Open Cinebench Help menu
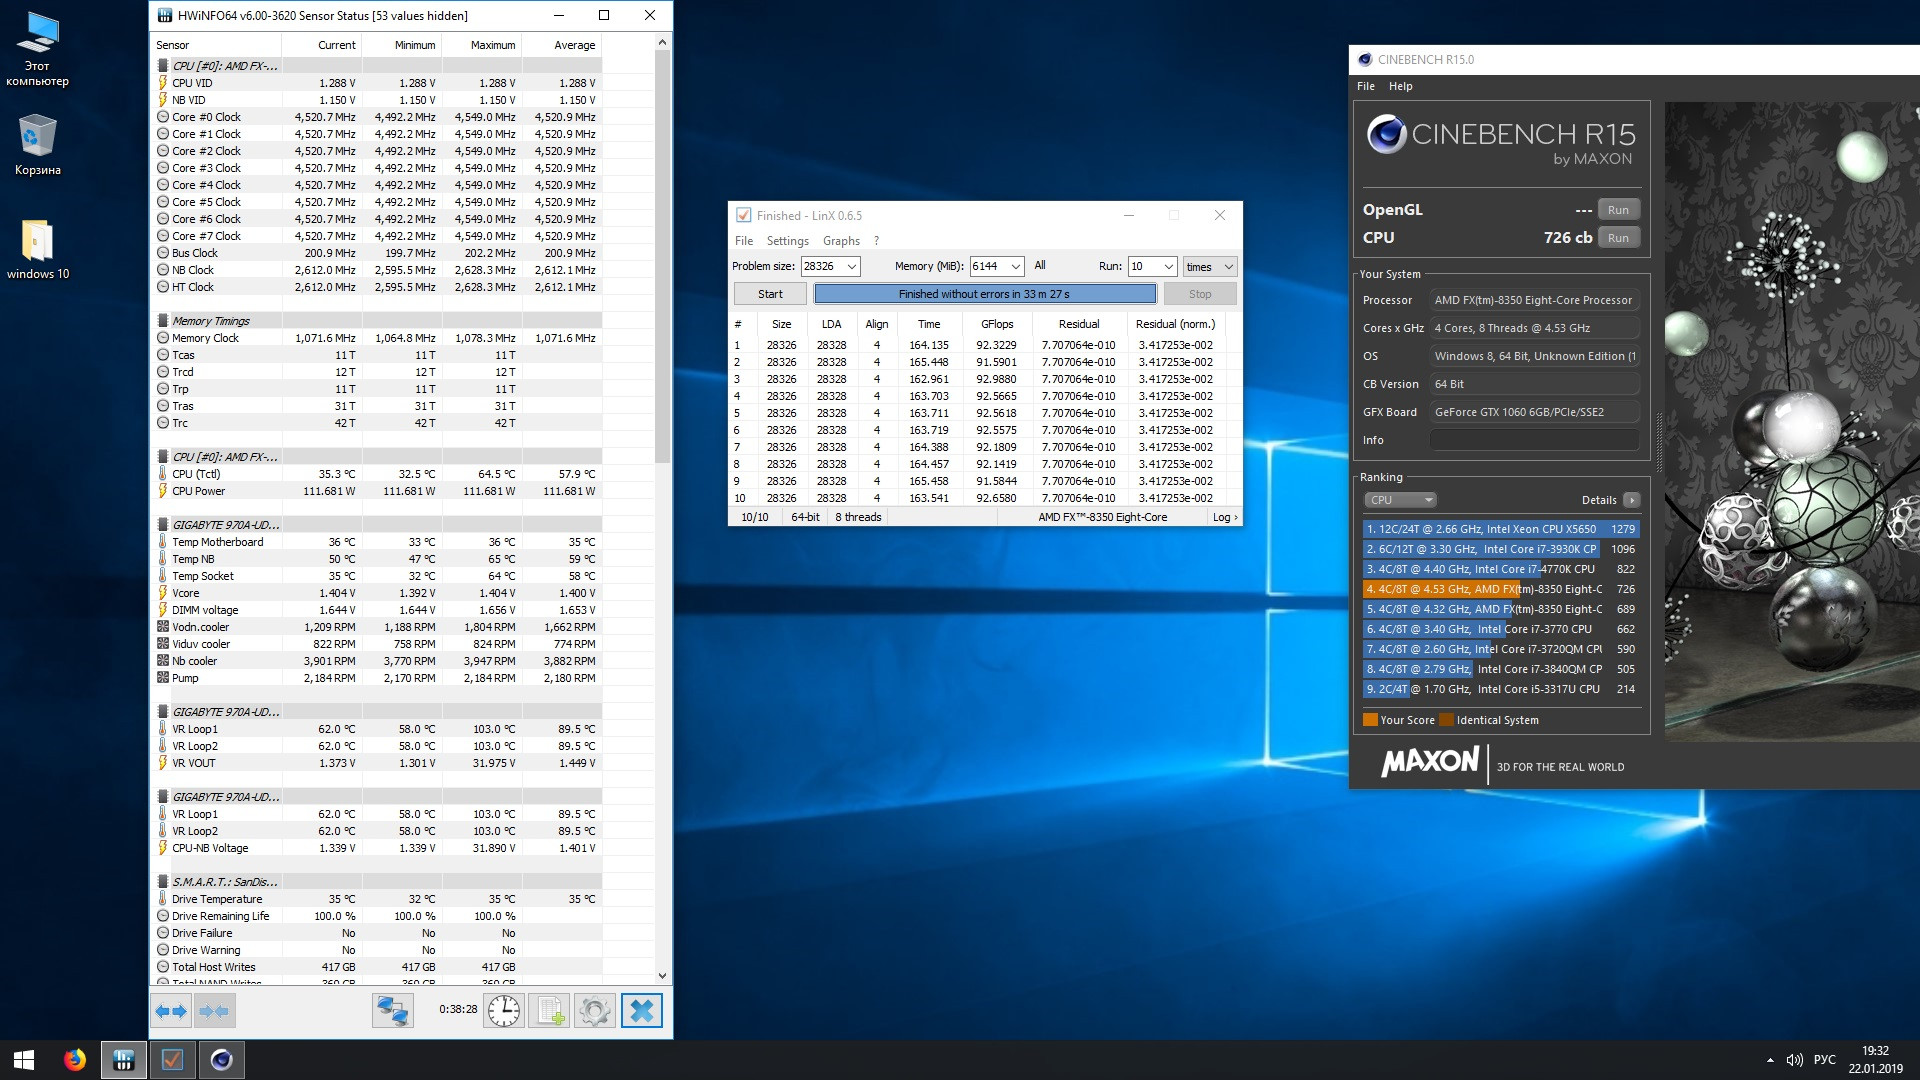 (x=1400, y=86)
